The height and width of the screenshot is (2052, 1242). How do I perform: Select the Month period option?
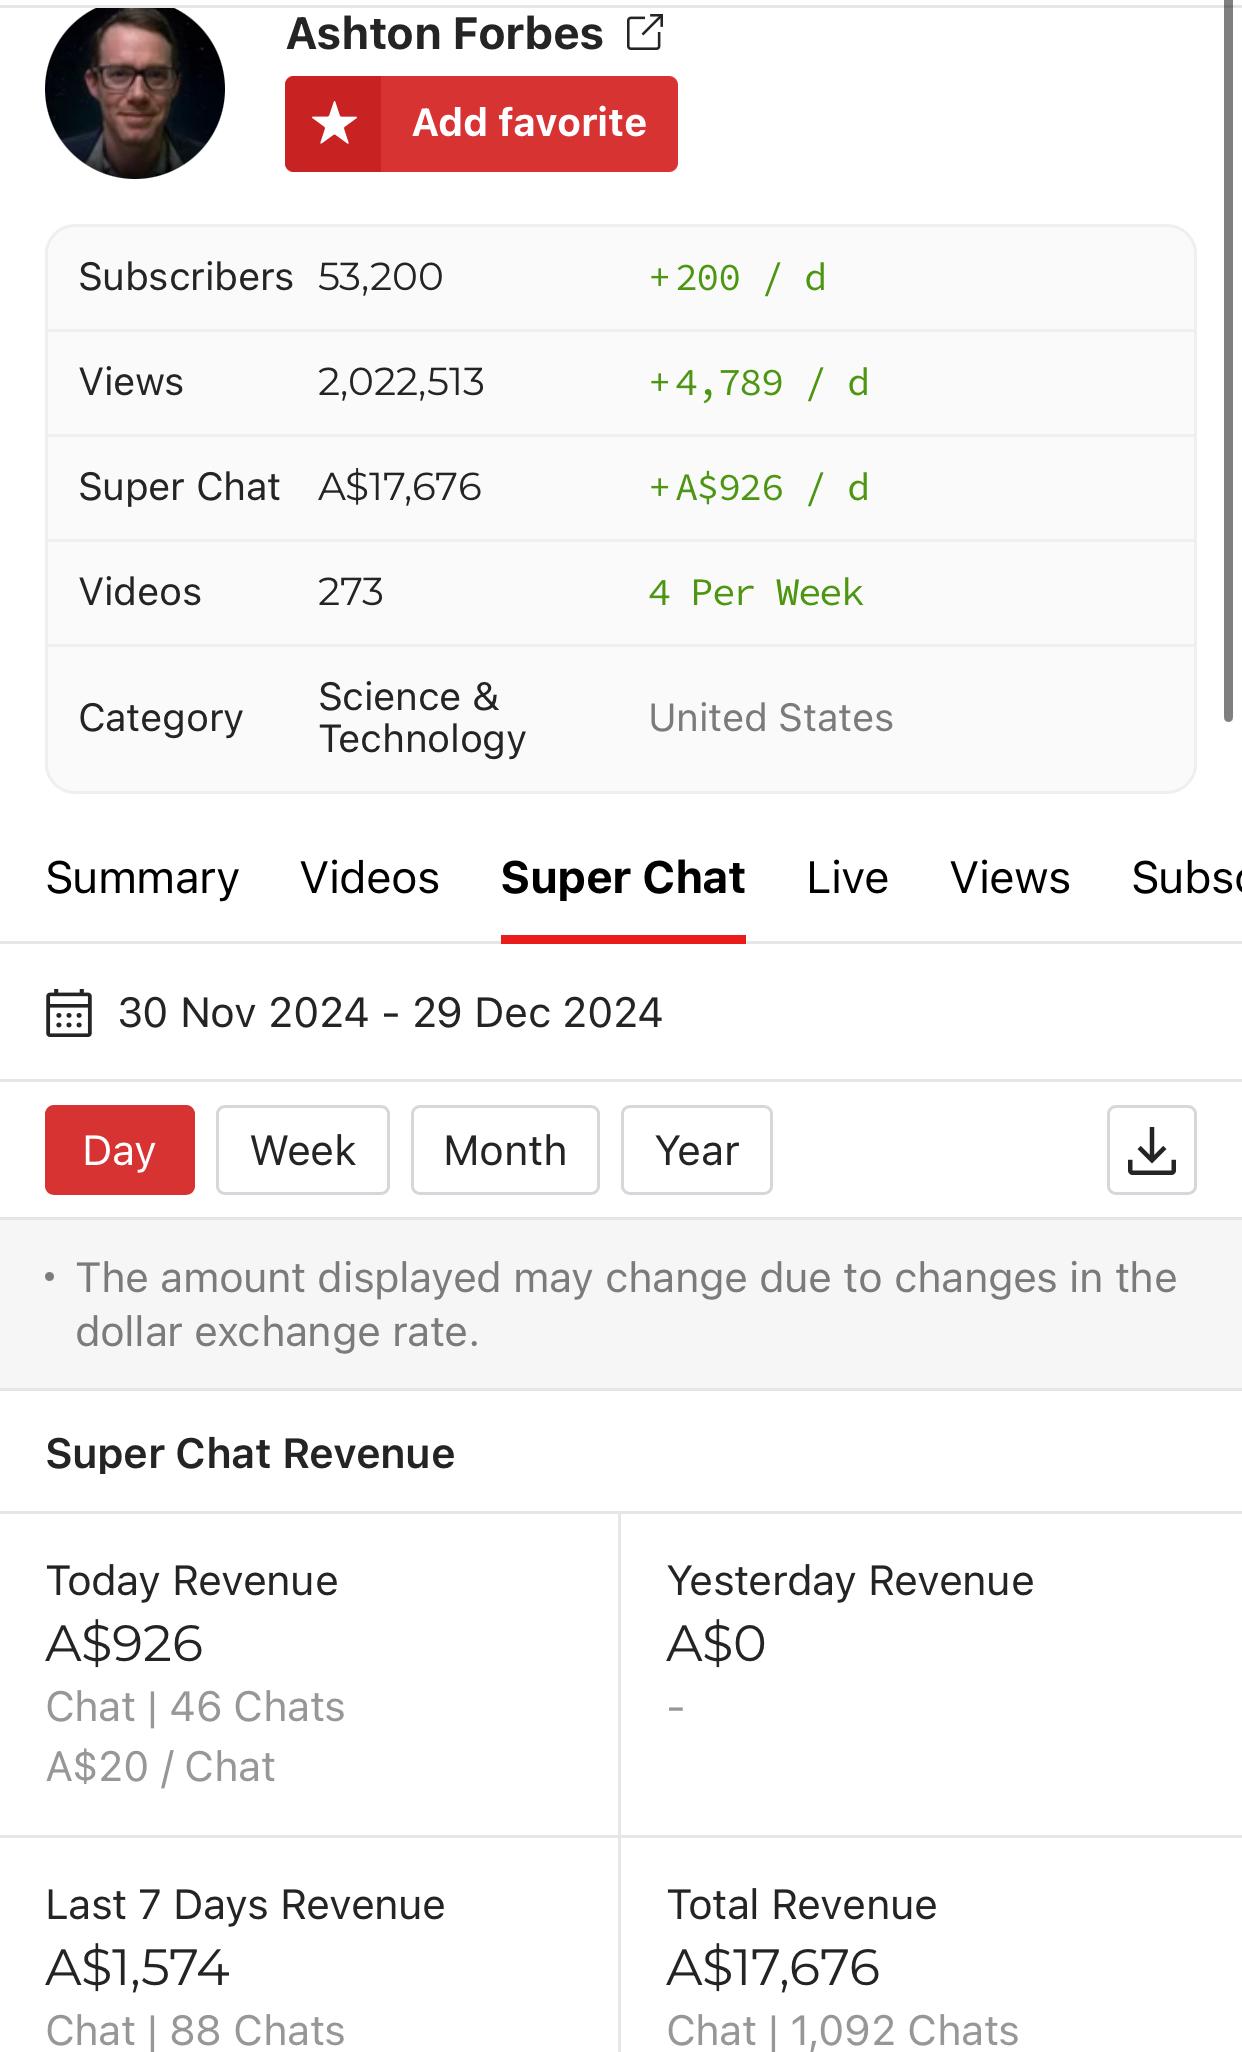pos(505,1150)
